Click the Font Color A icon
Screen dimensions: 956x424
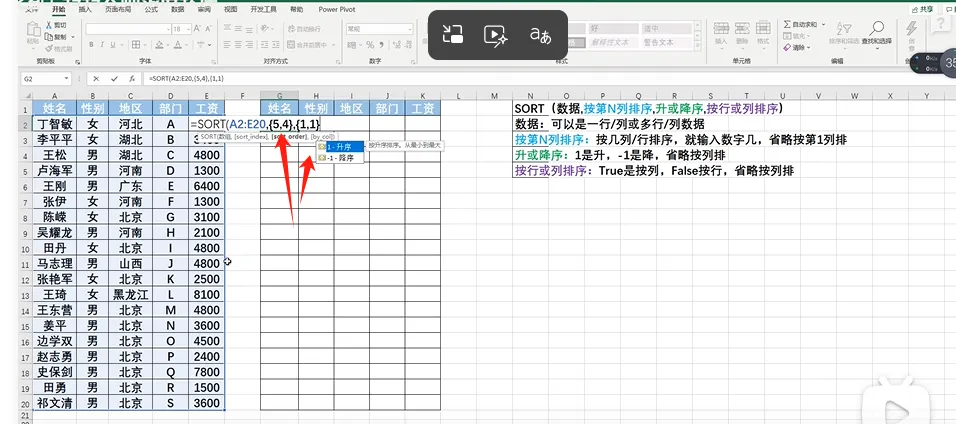(x=177, y=45)
